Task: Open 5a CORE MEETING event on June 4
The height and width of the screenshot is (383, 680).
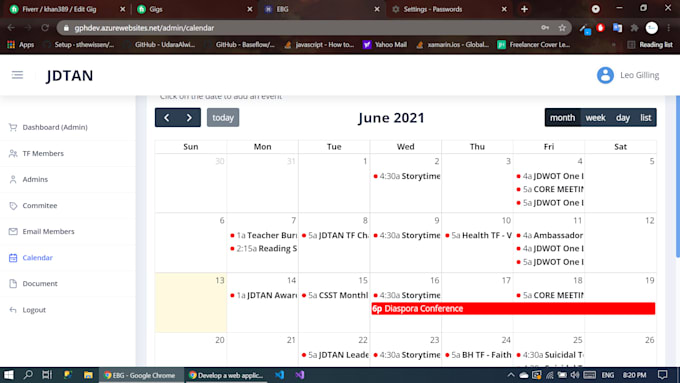Action: click(549, 189)
